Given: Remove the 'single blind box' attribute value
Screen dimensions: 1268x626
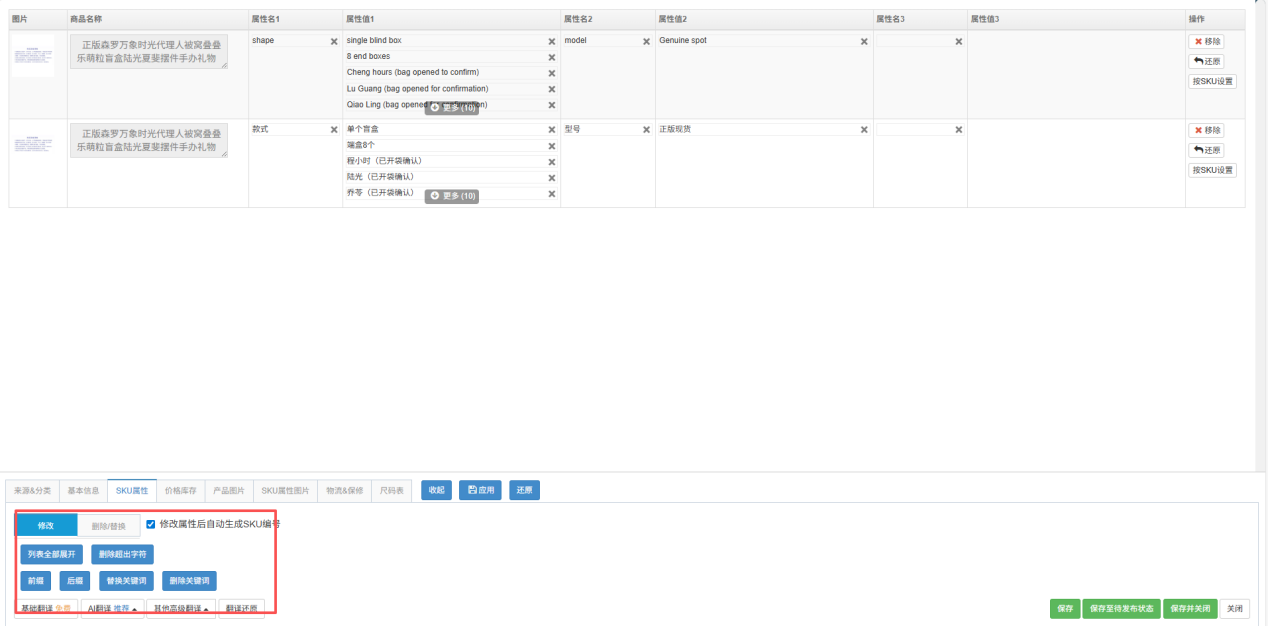Looking at the screenshot, I should [551, 41].
